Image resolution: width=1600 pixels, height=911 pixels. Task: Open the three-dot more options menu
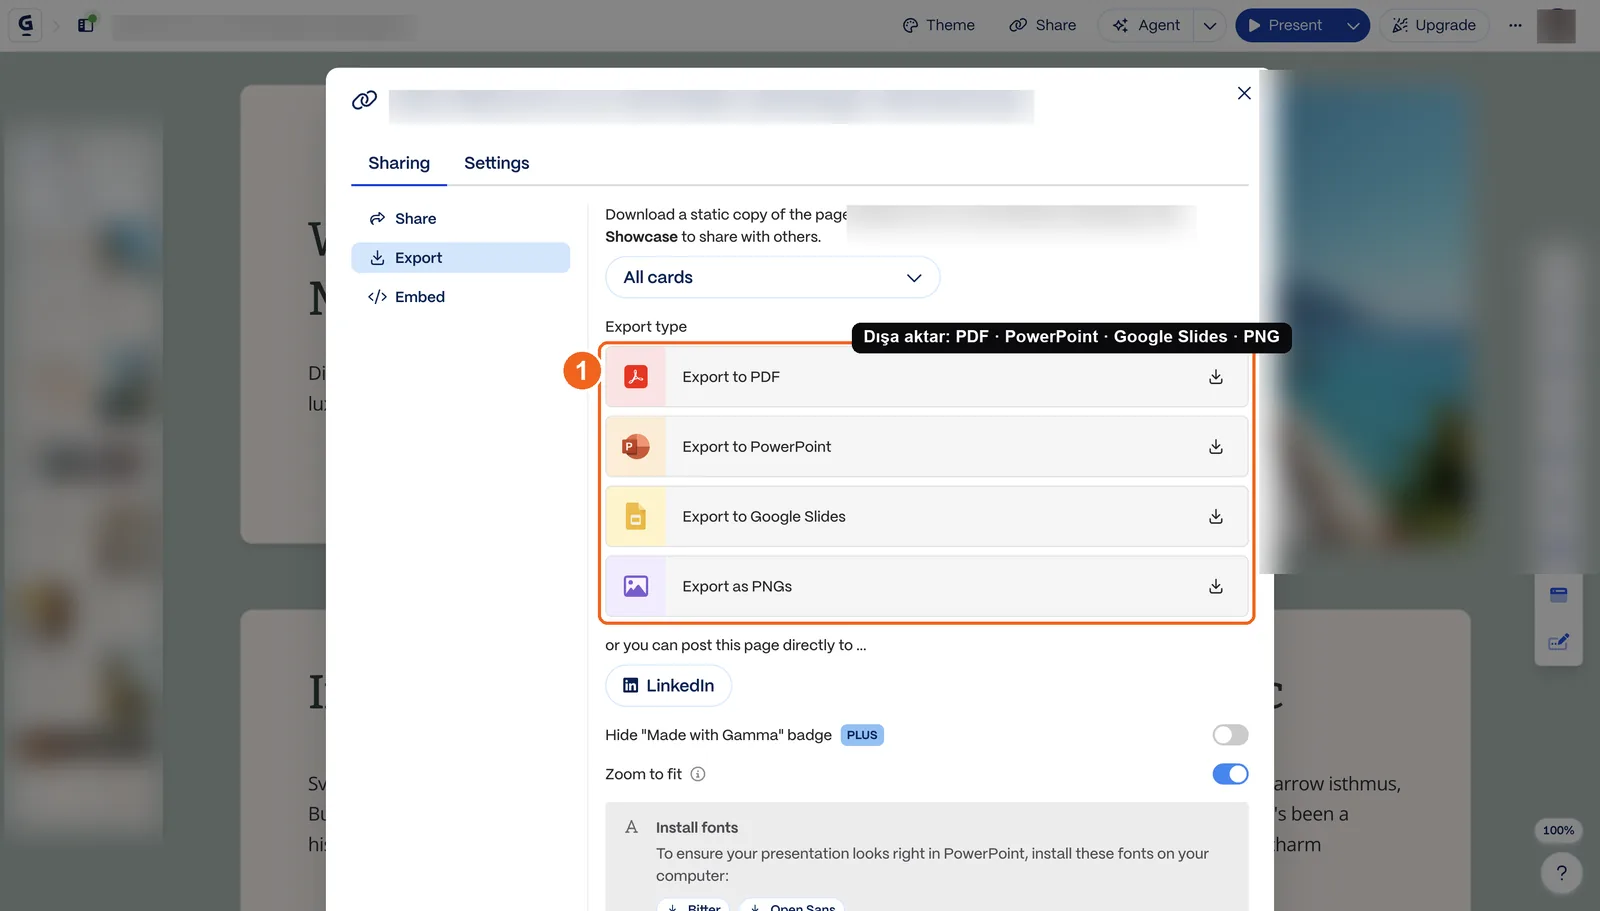[1515, 25]
